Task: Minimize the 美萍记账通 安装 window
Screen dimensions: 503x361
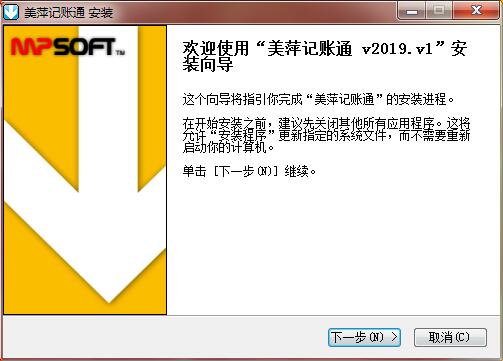Action: coord(412,11)
